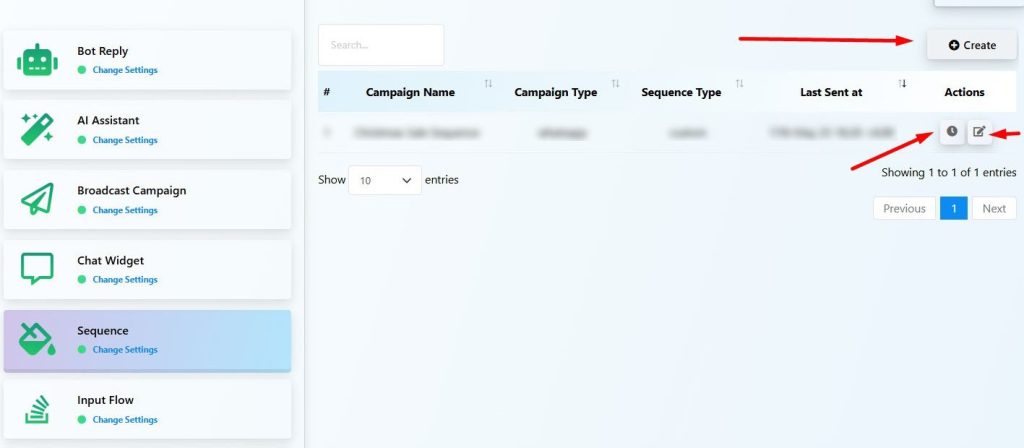This screenshot has height=448, width=1024.
Task: Go to the Previous page
Action: tap(904, 209)
